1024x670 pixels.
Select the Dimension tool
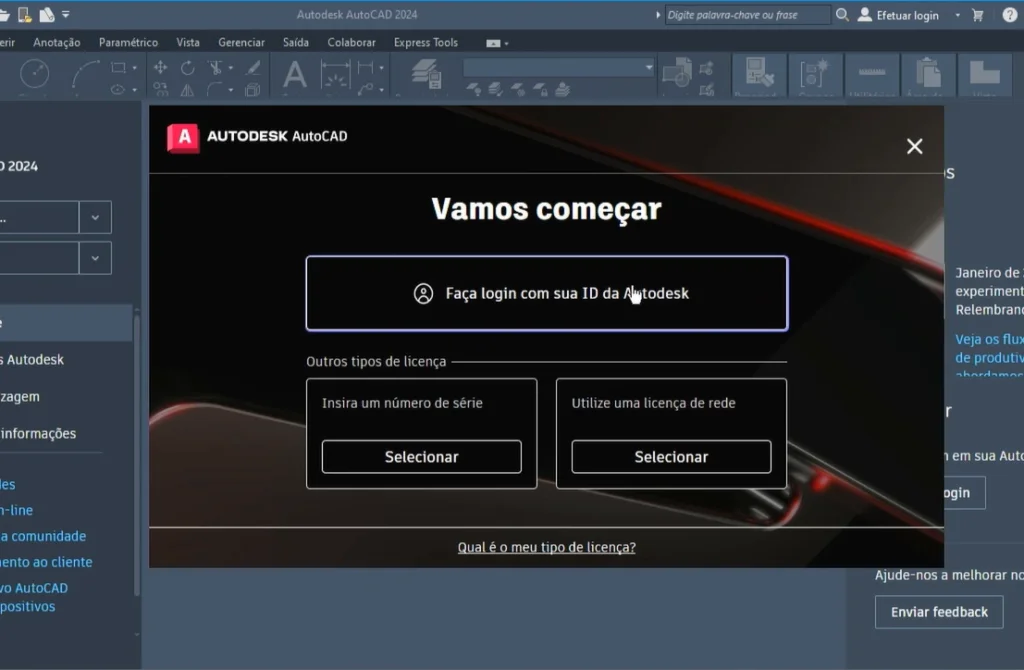336,74
